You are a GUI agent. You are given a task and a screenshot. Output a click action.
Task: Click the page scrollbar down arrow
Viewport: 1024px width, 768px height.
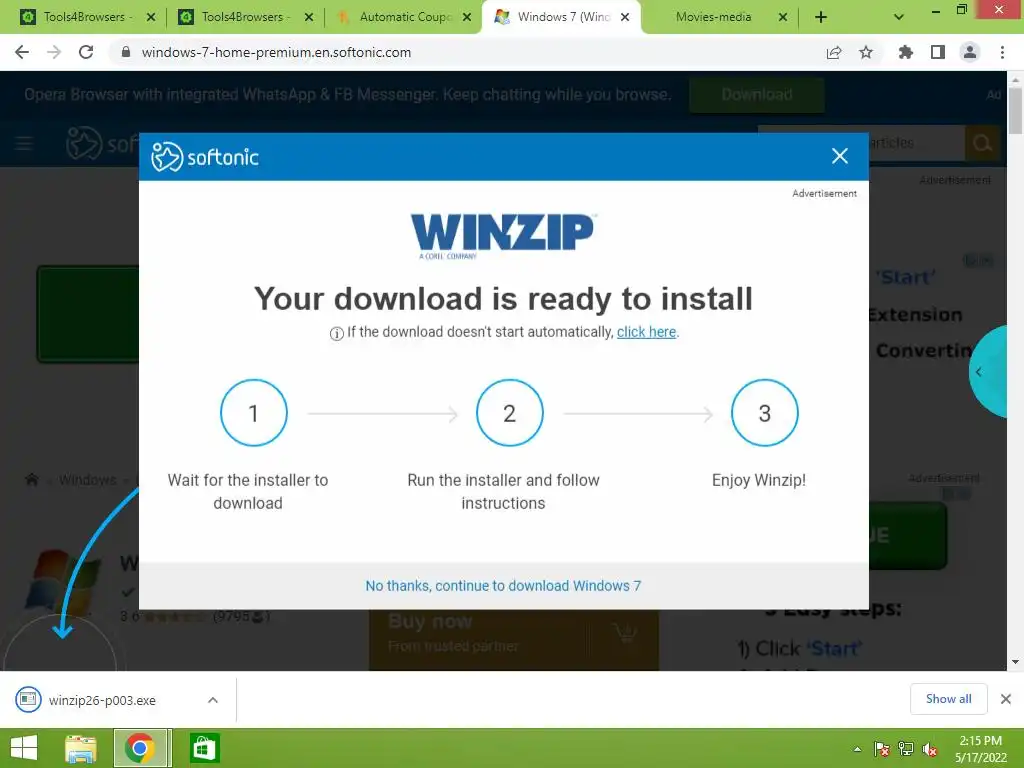click(x=1016, y=662)
